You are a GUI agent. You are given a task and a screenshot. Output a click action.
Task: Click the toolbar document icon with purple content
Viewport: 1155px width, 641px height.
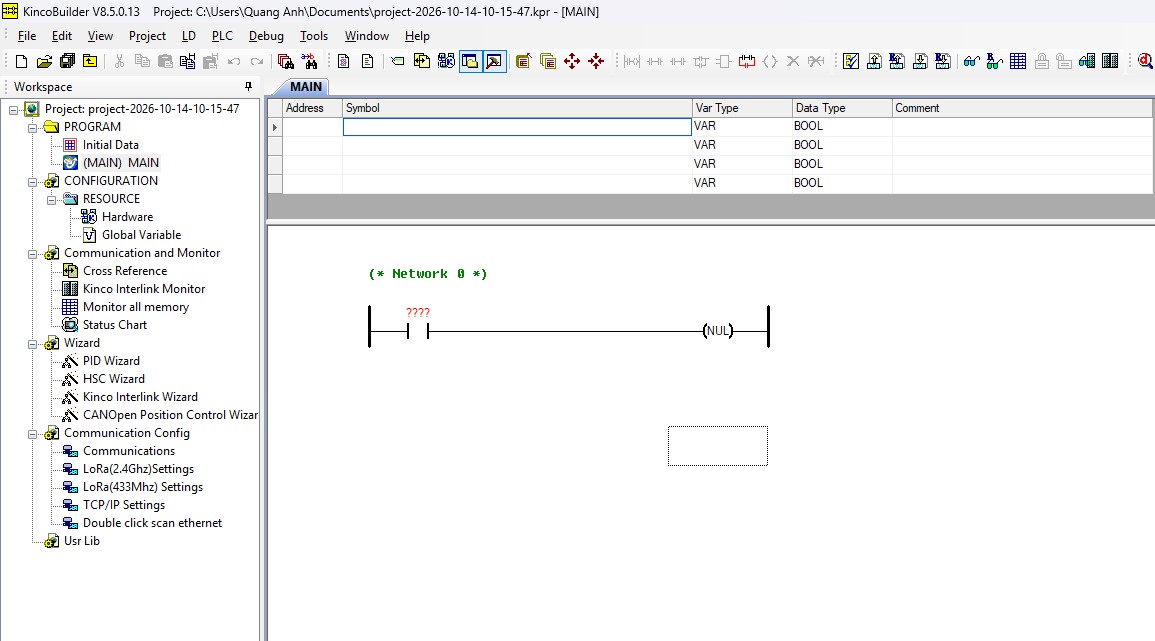[x=343, y=61]
